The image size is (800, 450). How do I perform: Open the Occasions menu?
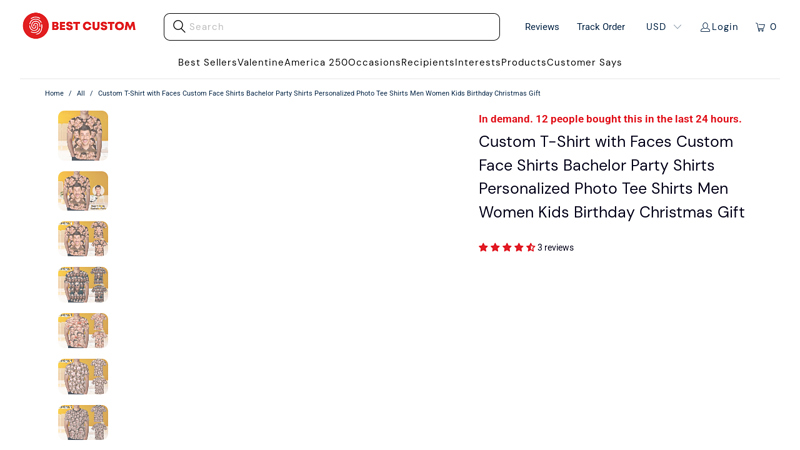(374, 62)
